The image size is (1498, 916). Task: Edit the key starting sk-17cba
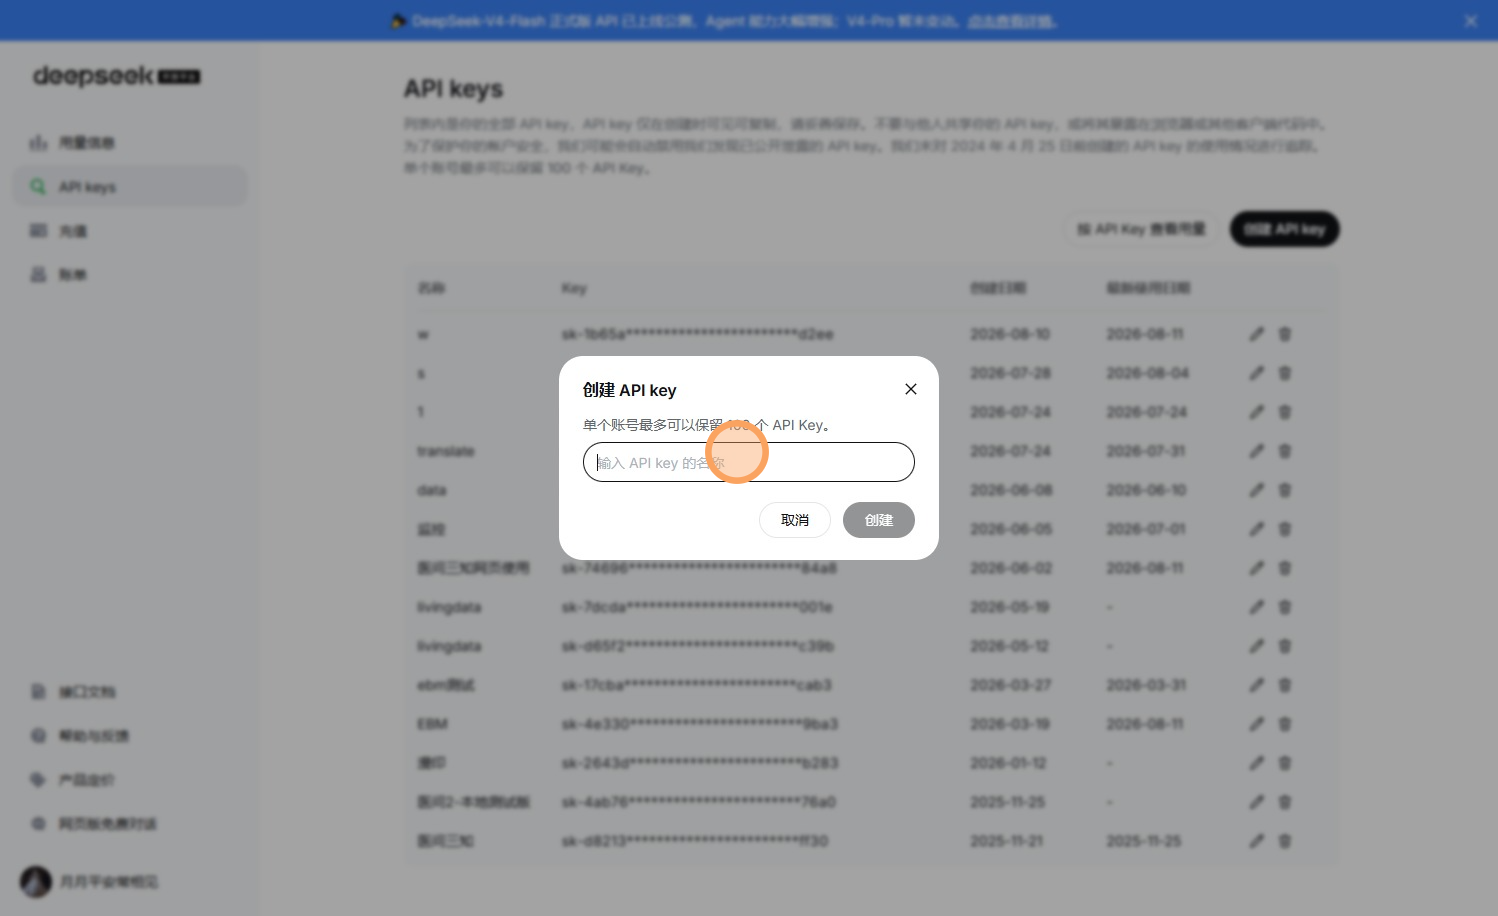click(1257, 685)
